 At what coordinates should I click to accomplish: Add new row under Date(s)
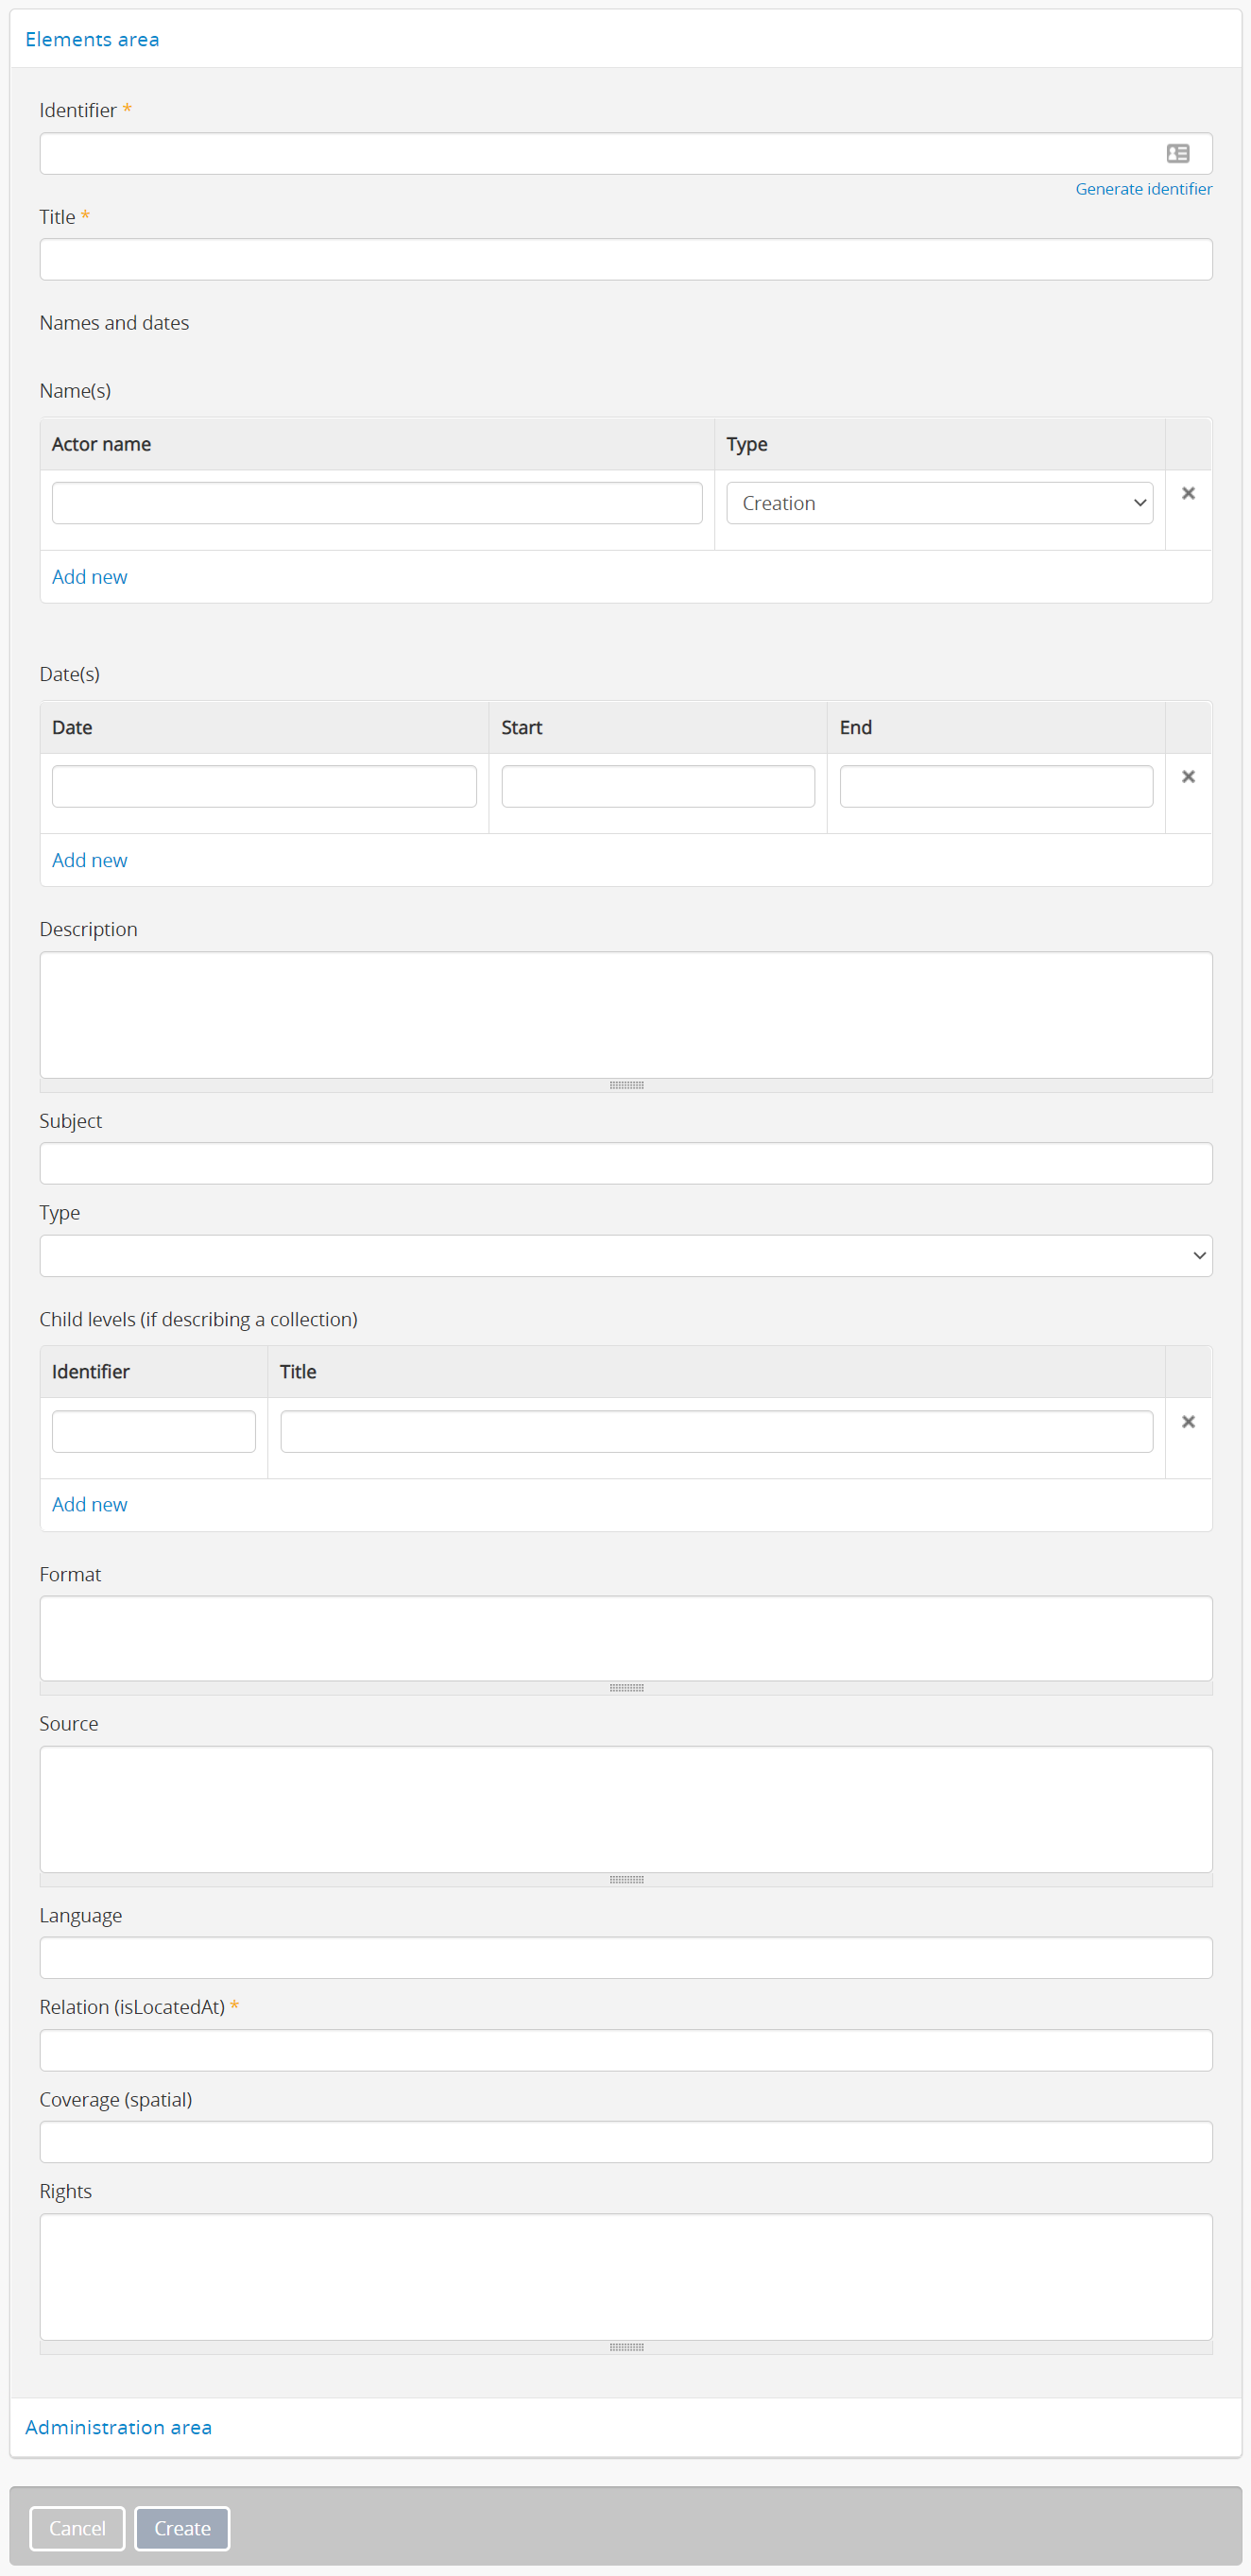tap(89, 860)
